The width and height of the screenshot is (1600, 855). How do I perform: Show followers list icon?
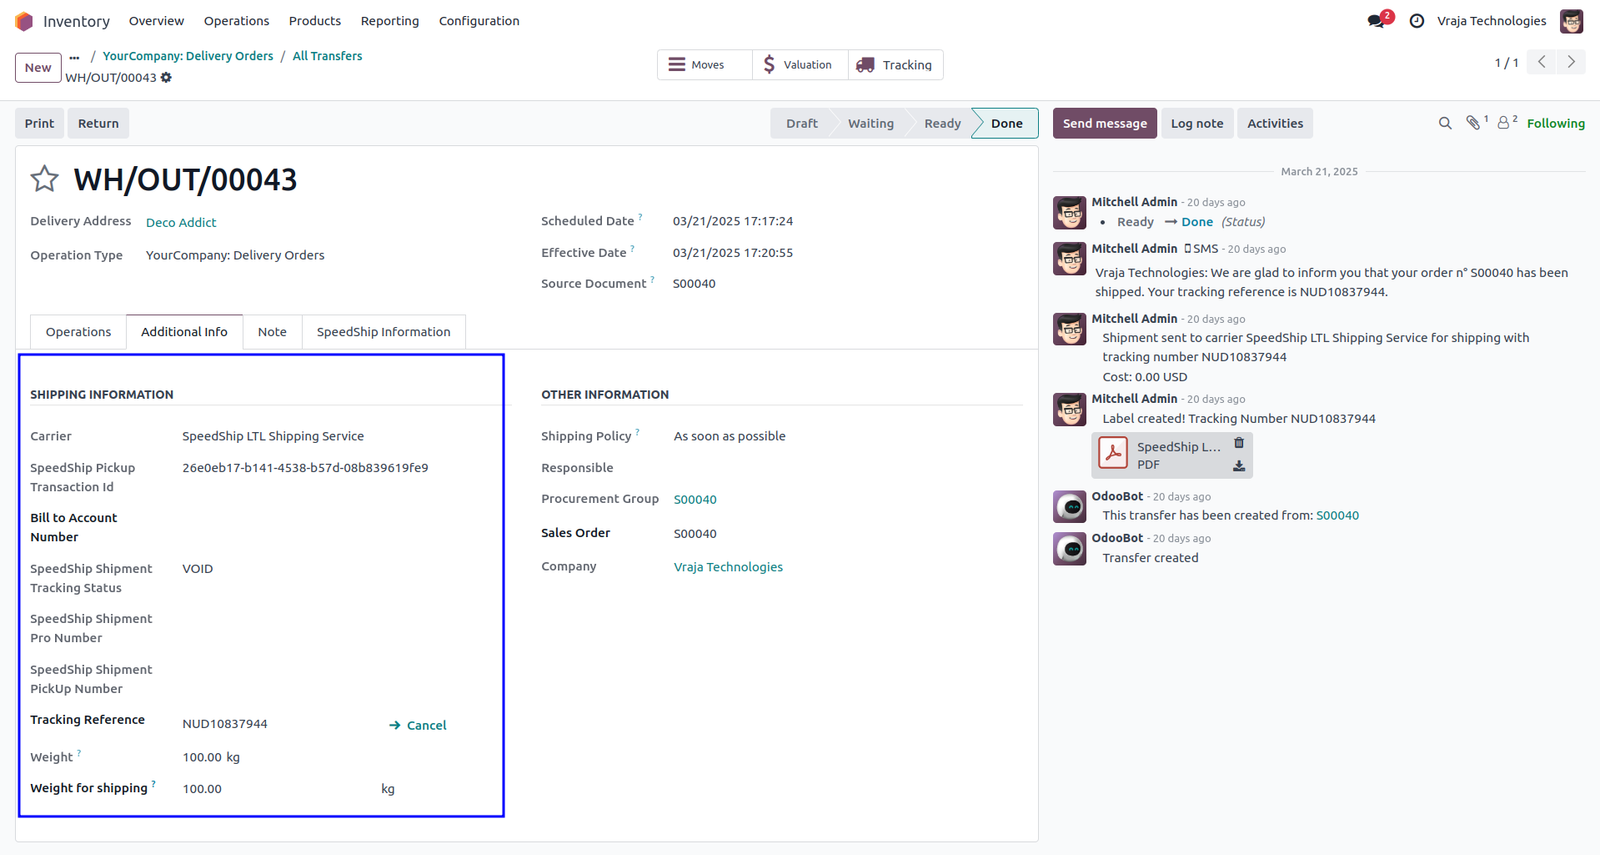click(1506, 123)
